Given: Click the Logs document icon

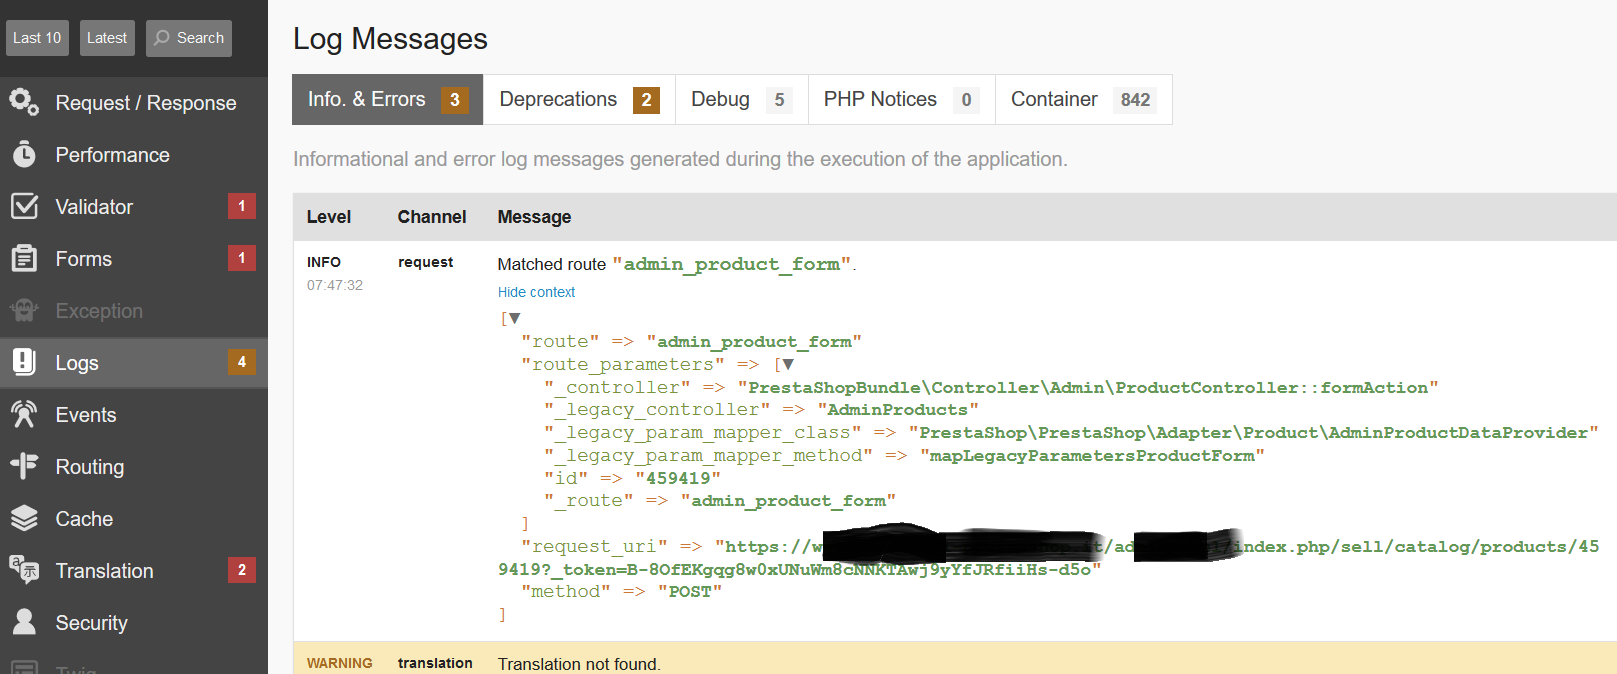Looking at the screenshot, I should click(x=24, y=362).
